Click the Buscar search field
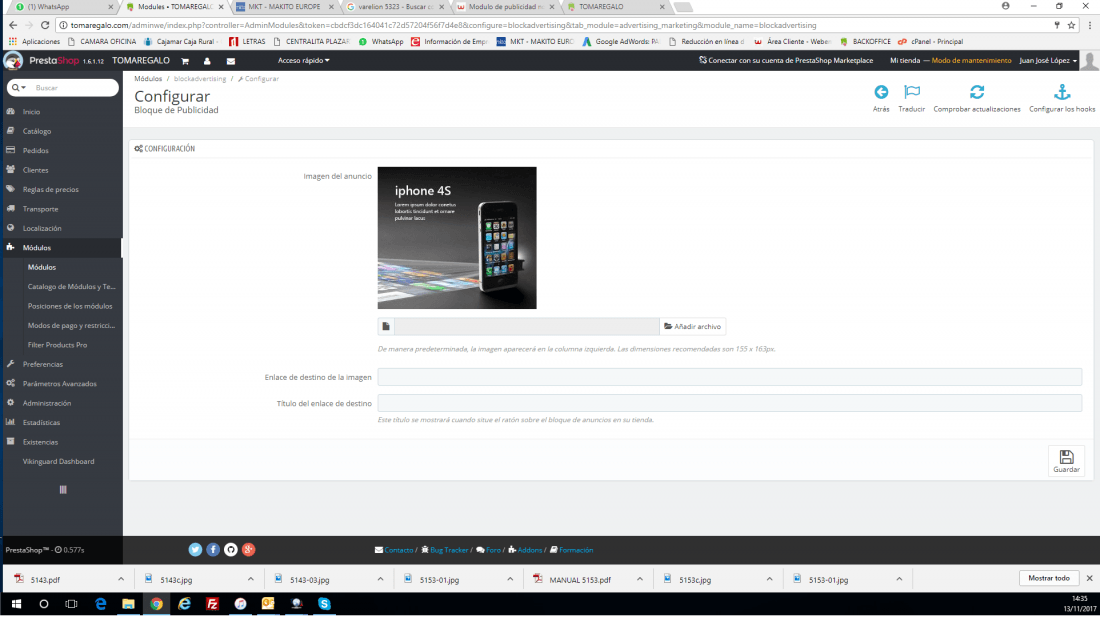 tap(75, 88)
